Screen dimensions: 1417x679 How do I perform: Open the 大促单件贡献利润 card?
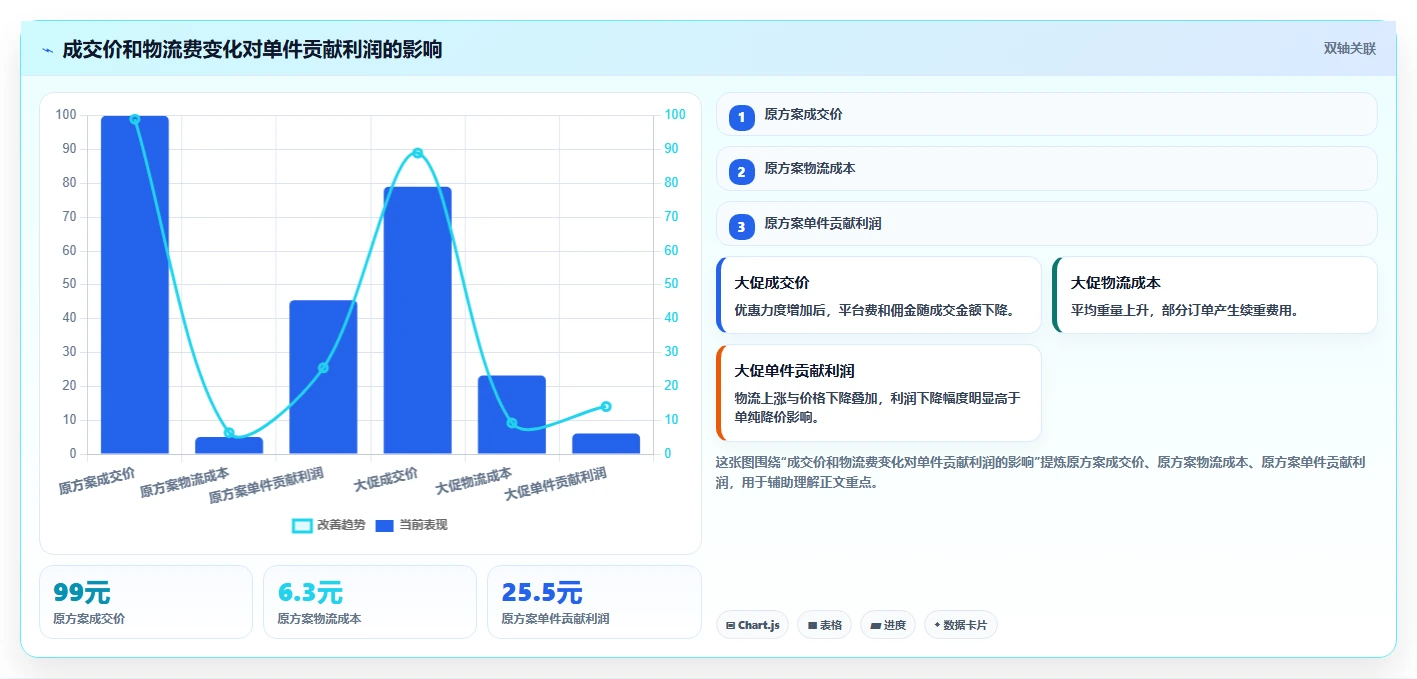pos(879,393)
